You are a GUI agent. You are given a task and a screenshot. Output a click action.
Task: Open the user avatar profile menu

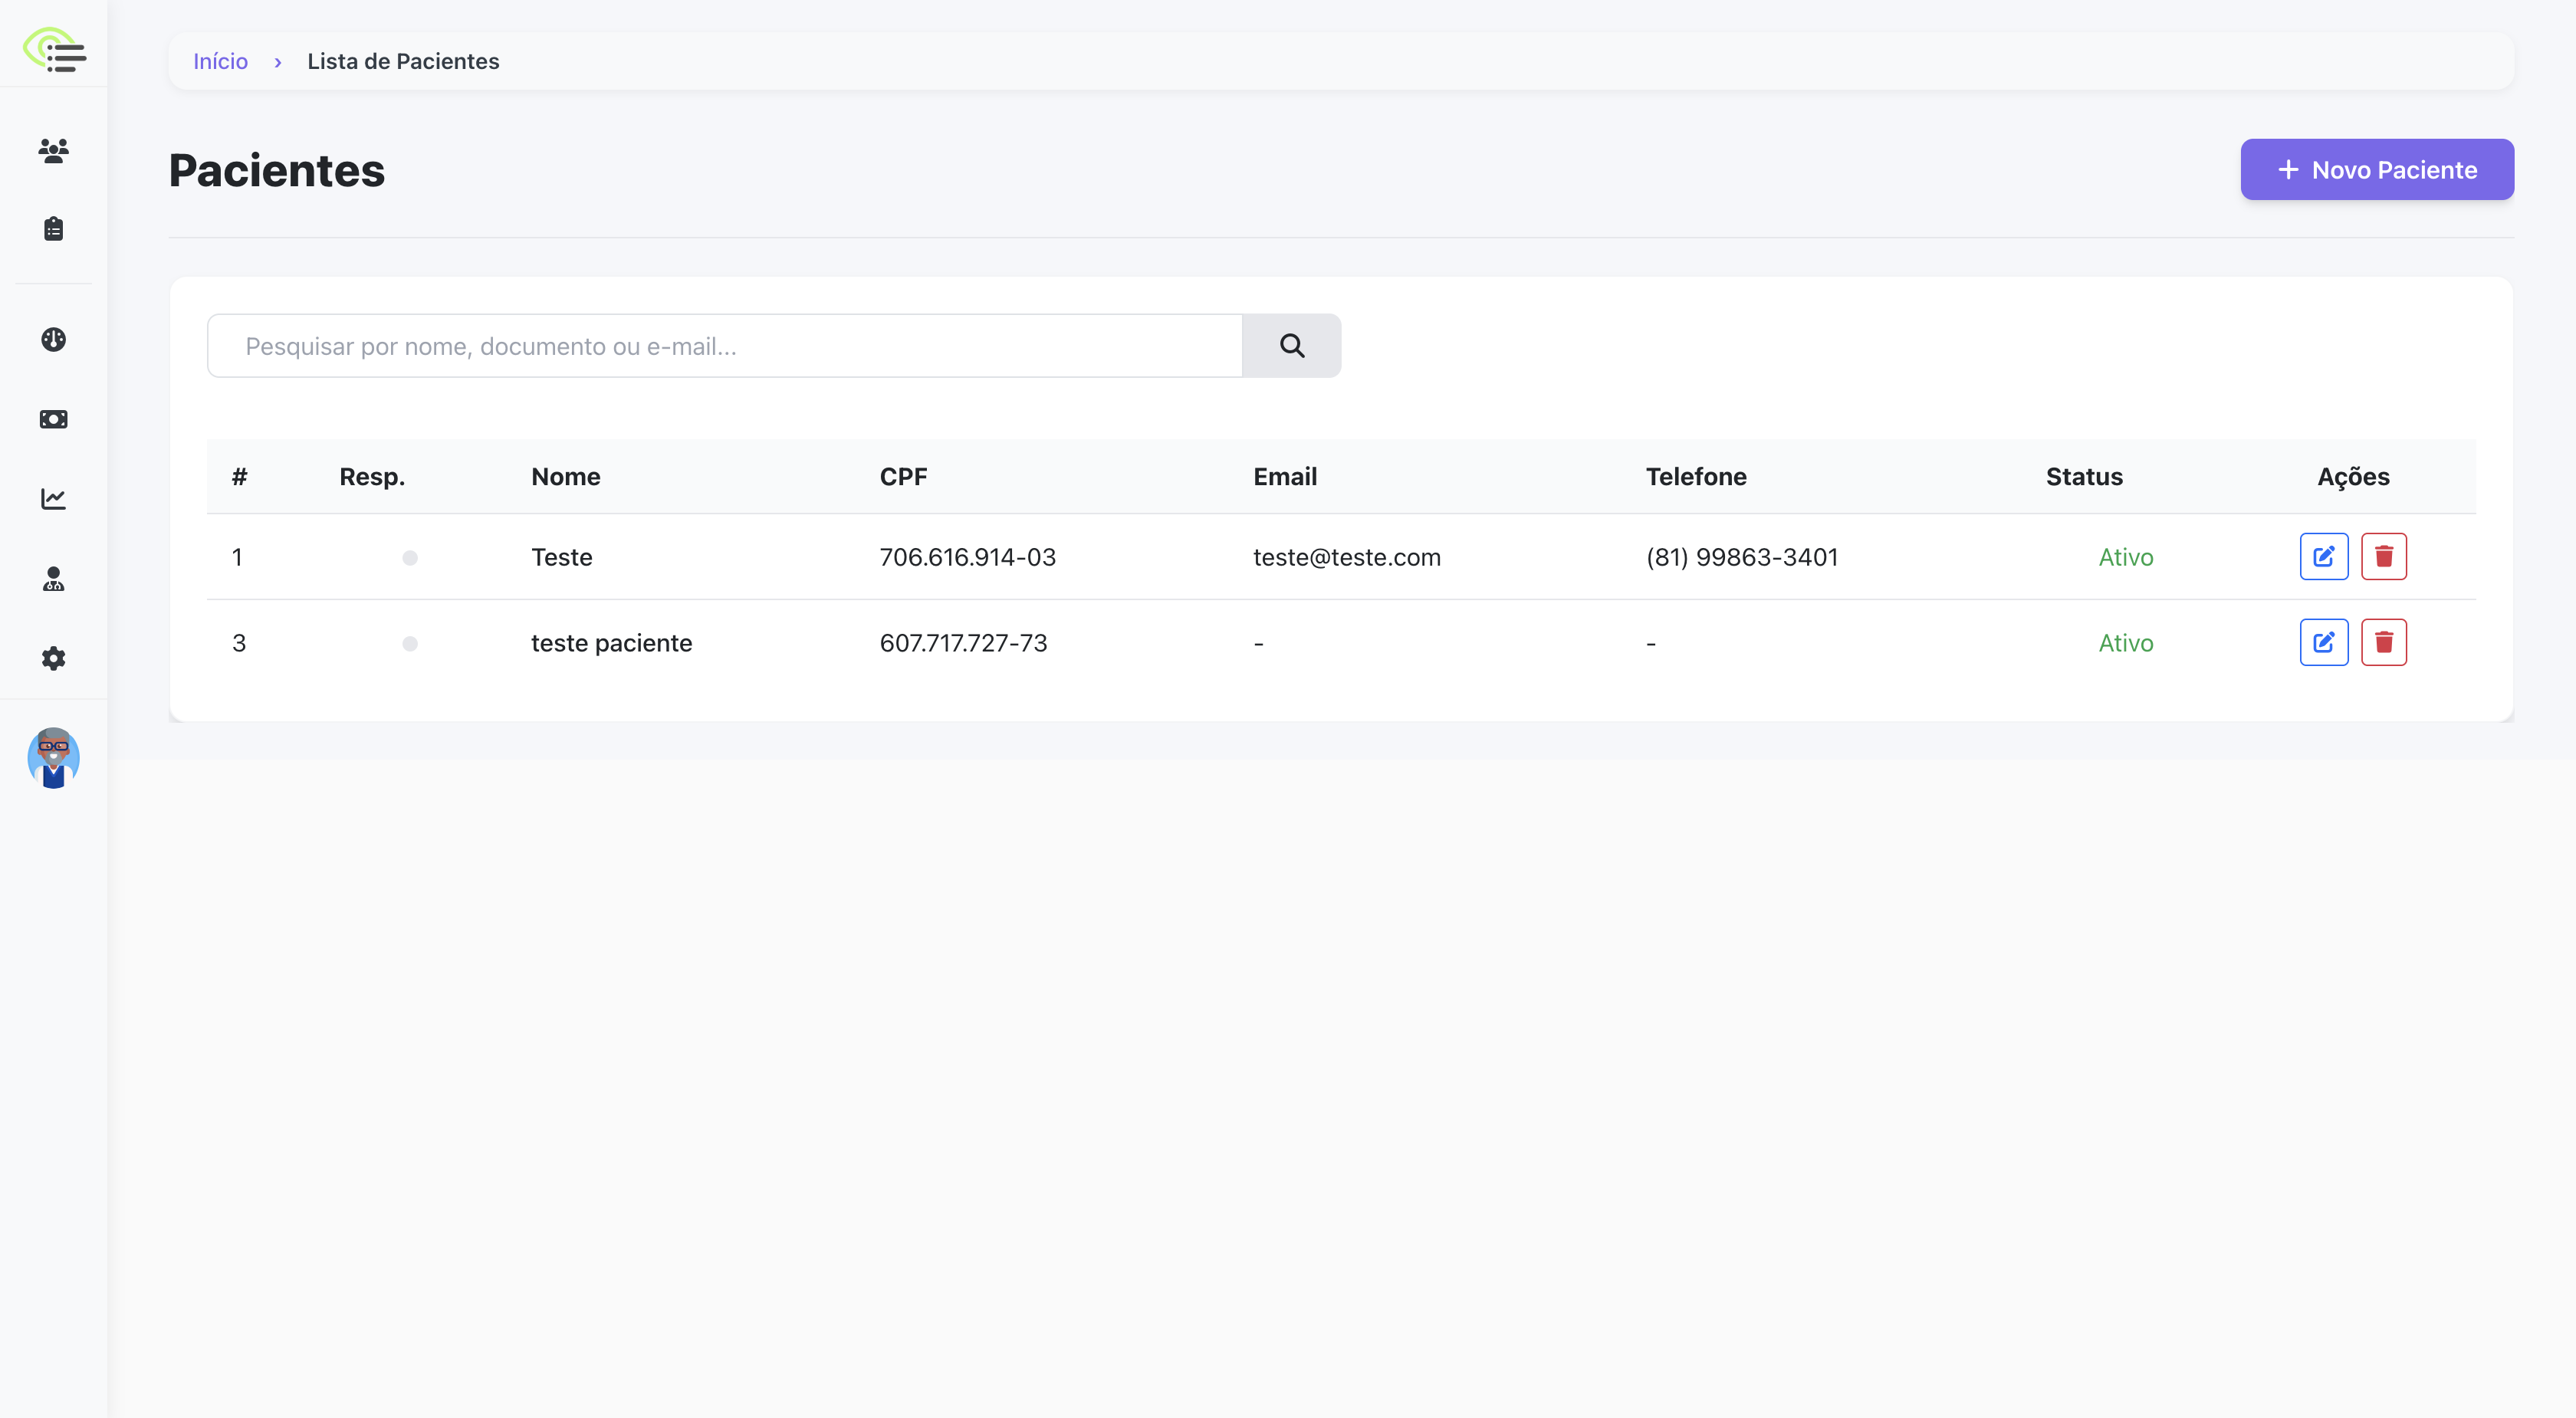point(53,758)
